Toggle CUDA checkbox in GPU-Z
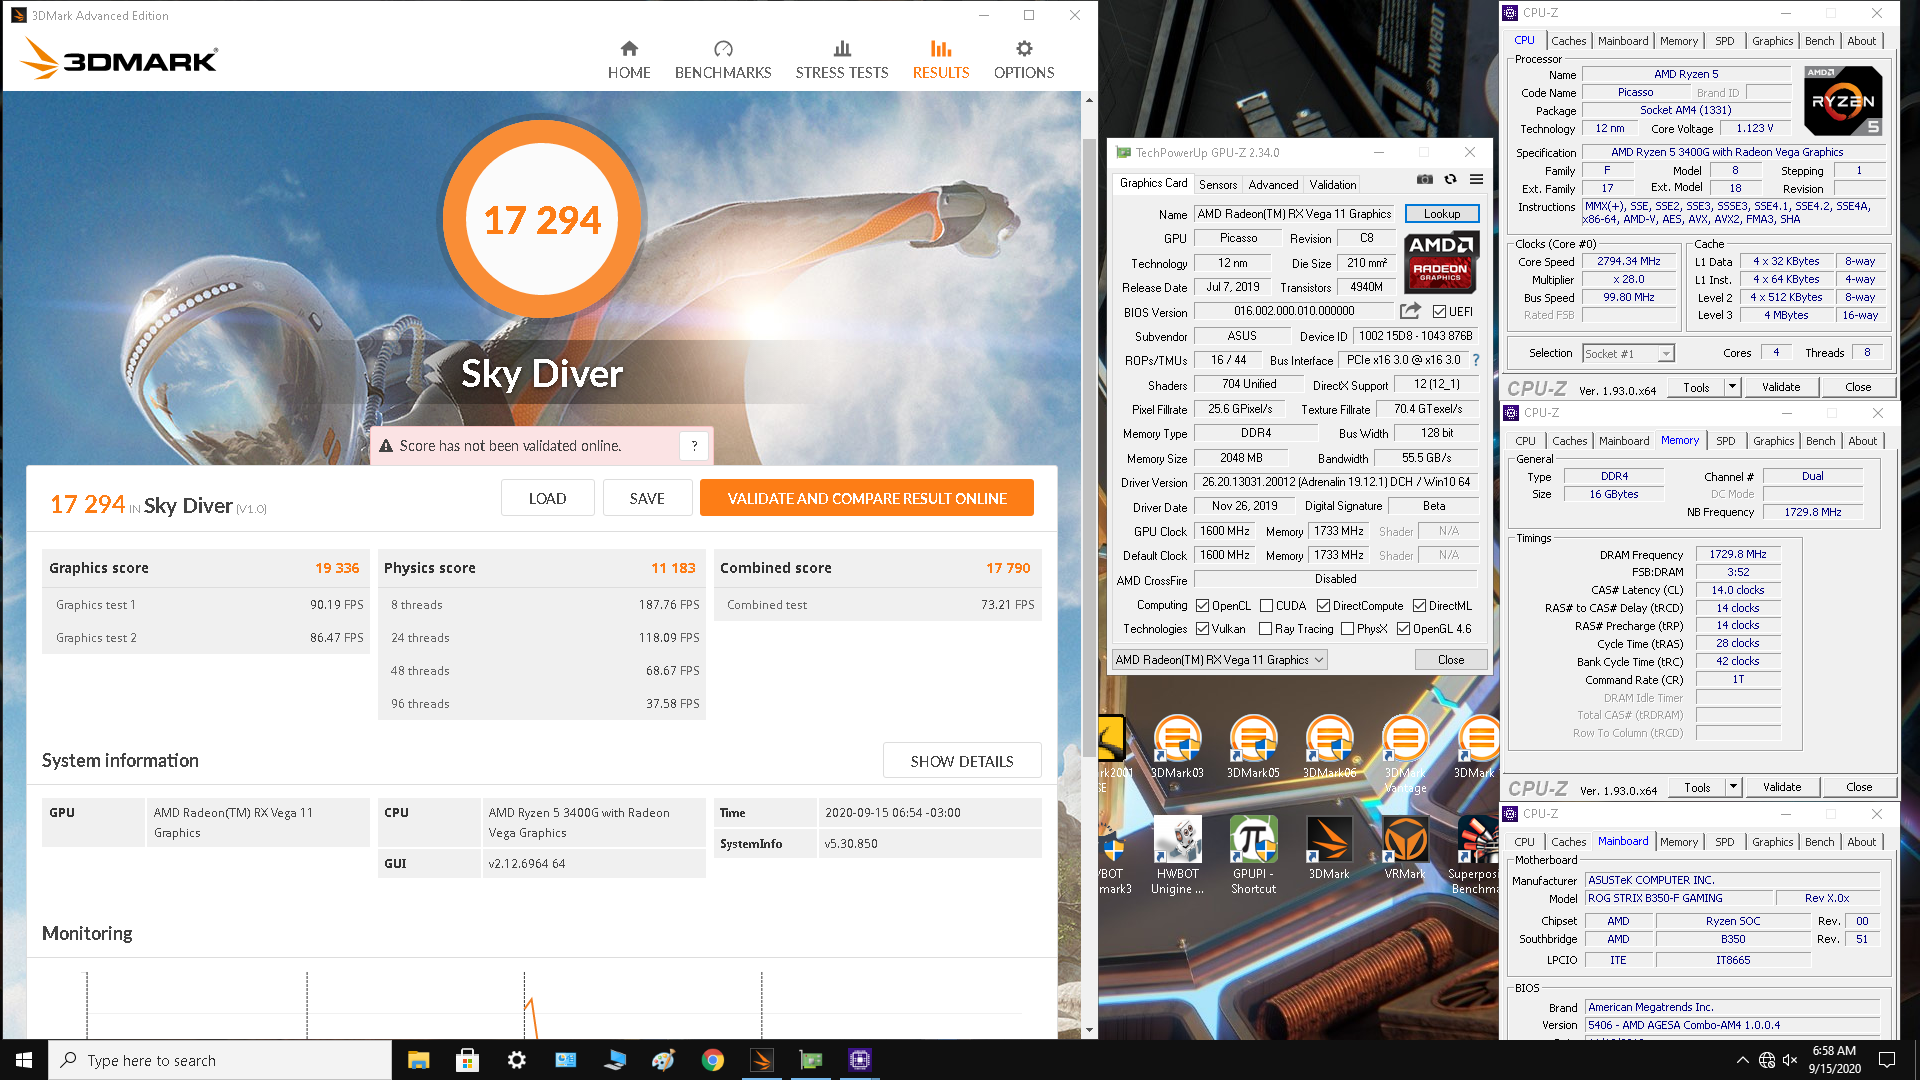The width and height of the screenshot is (1920, 1080). [1267, 606]
